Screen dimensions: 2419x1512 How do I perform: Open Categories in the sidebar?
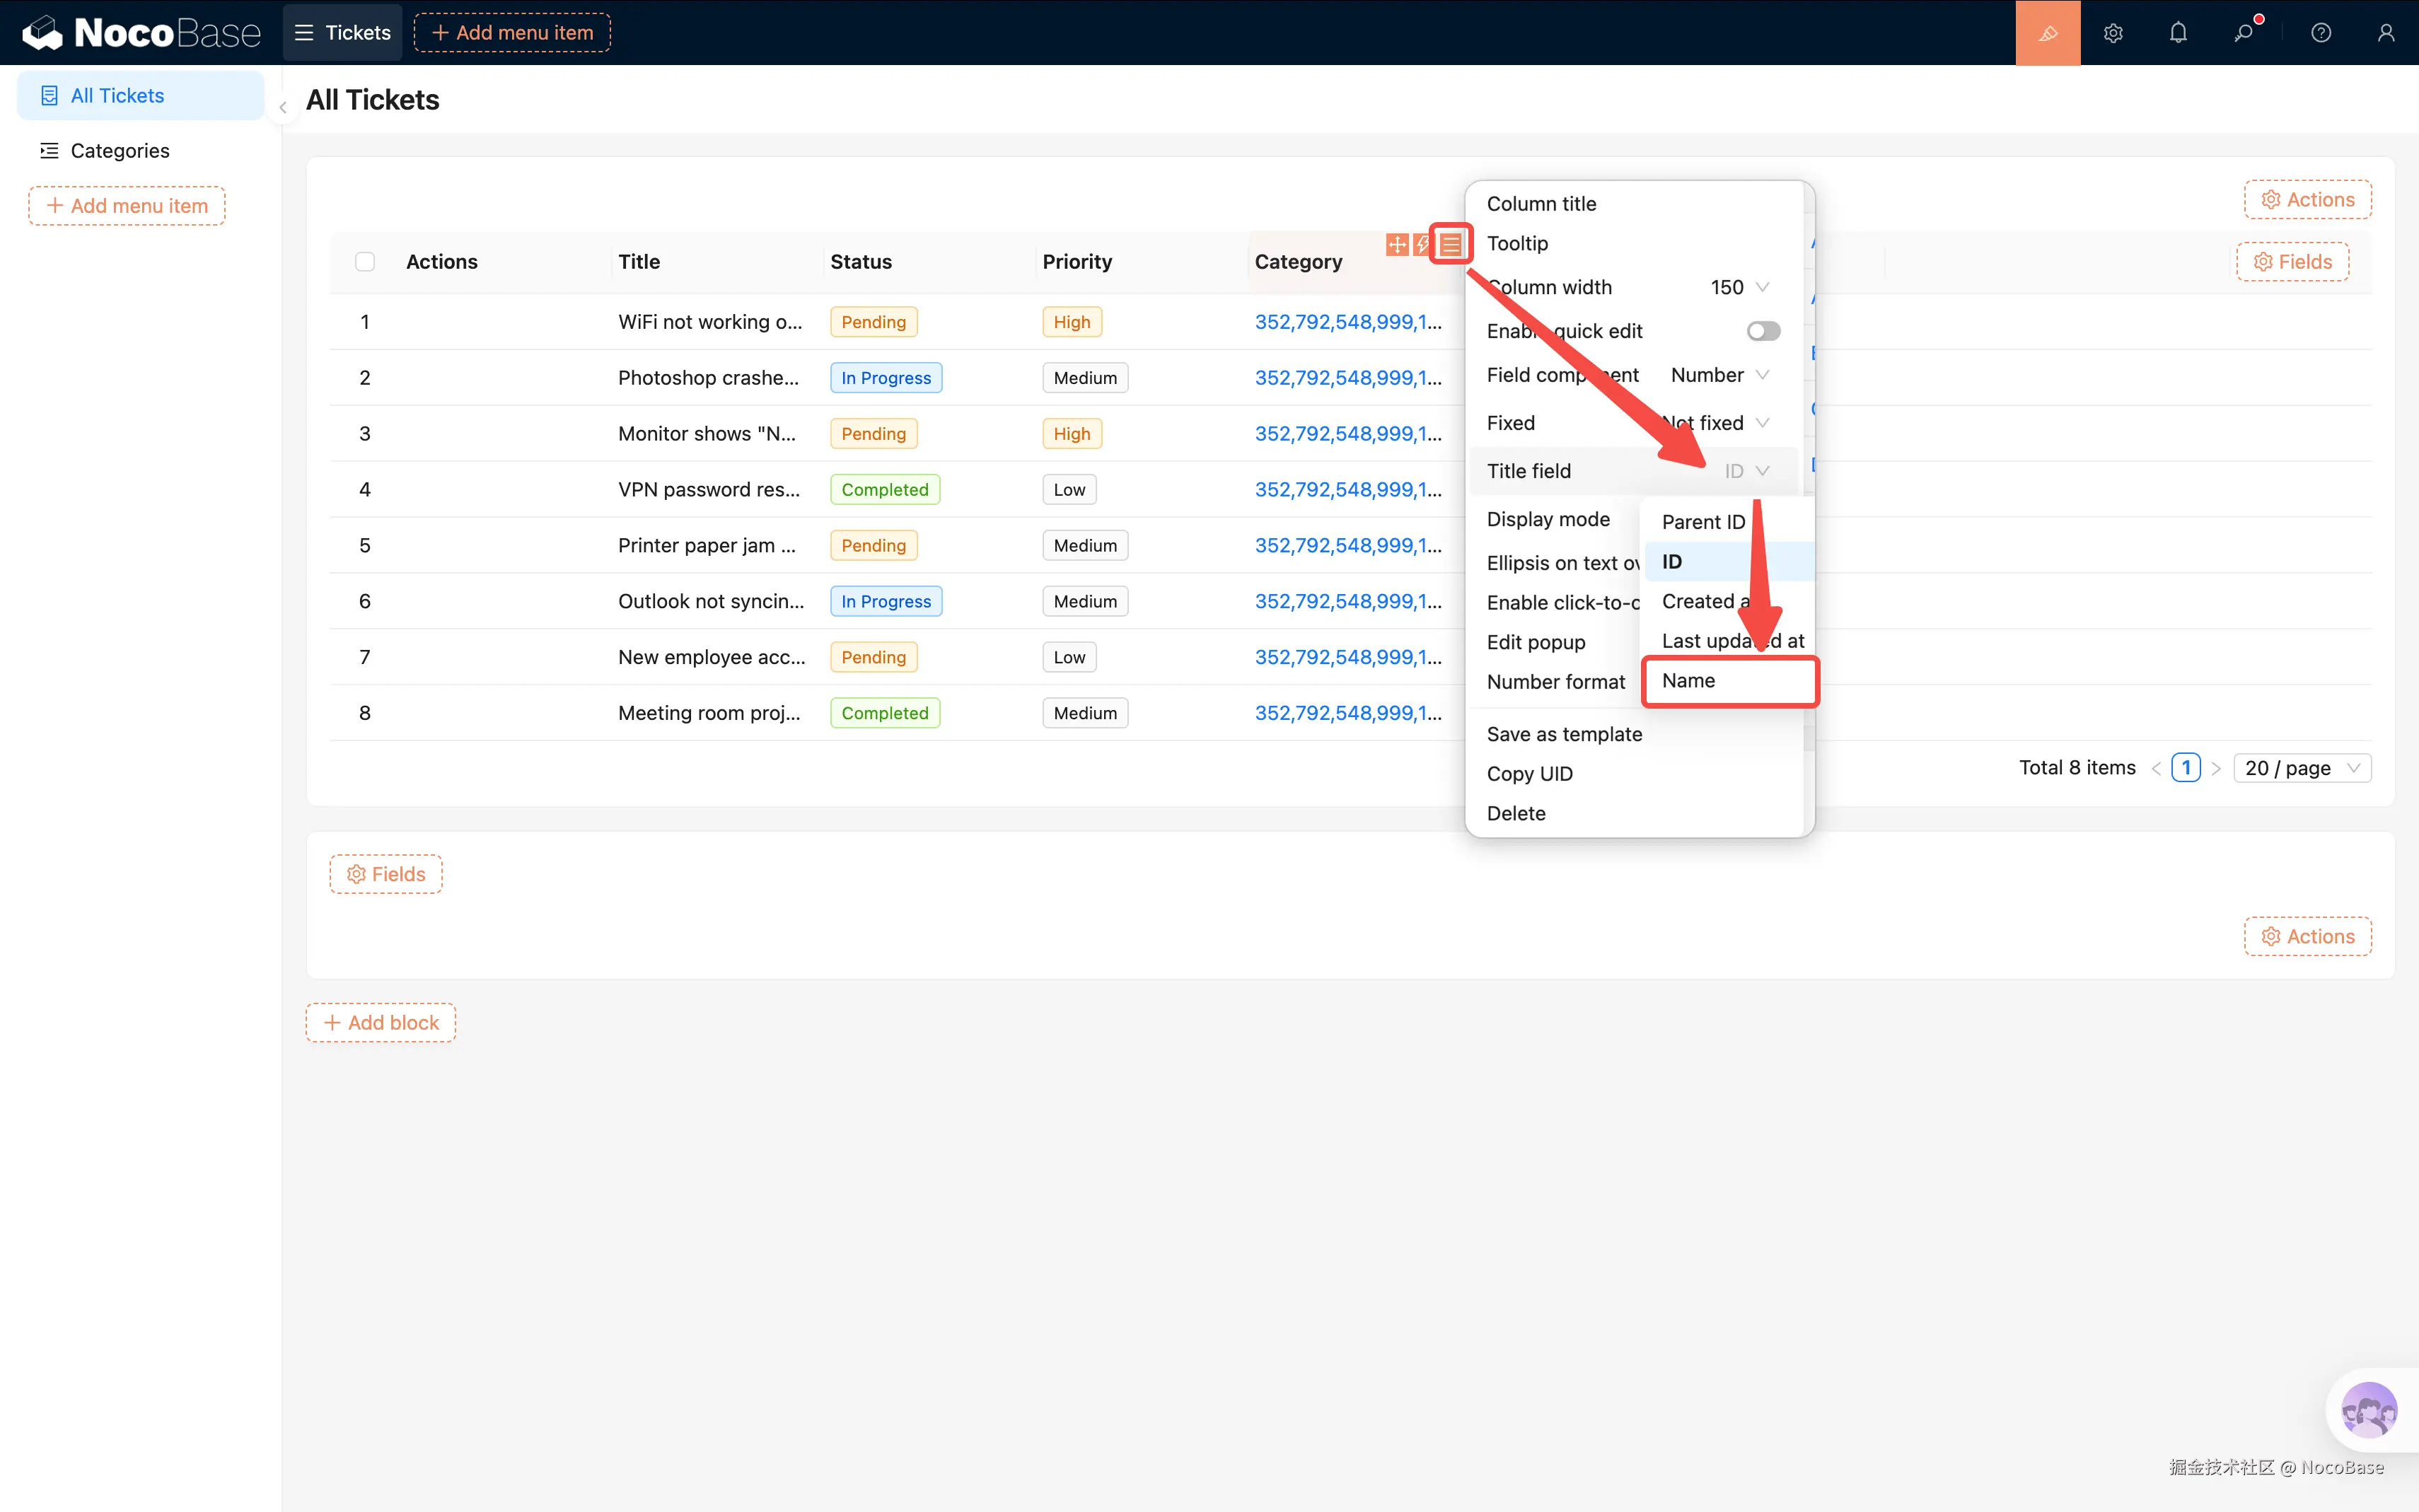(x=120, y=151)
